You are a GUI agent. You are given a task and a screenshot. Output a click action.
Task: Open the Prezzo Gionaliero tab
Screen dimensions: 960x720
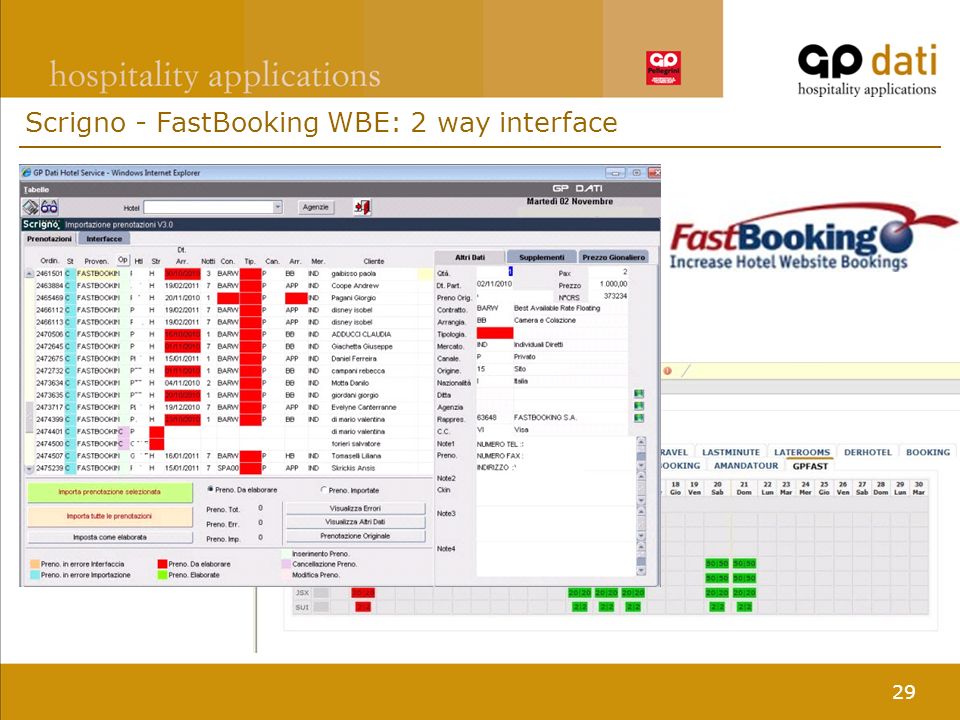coord(613,257)
